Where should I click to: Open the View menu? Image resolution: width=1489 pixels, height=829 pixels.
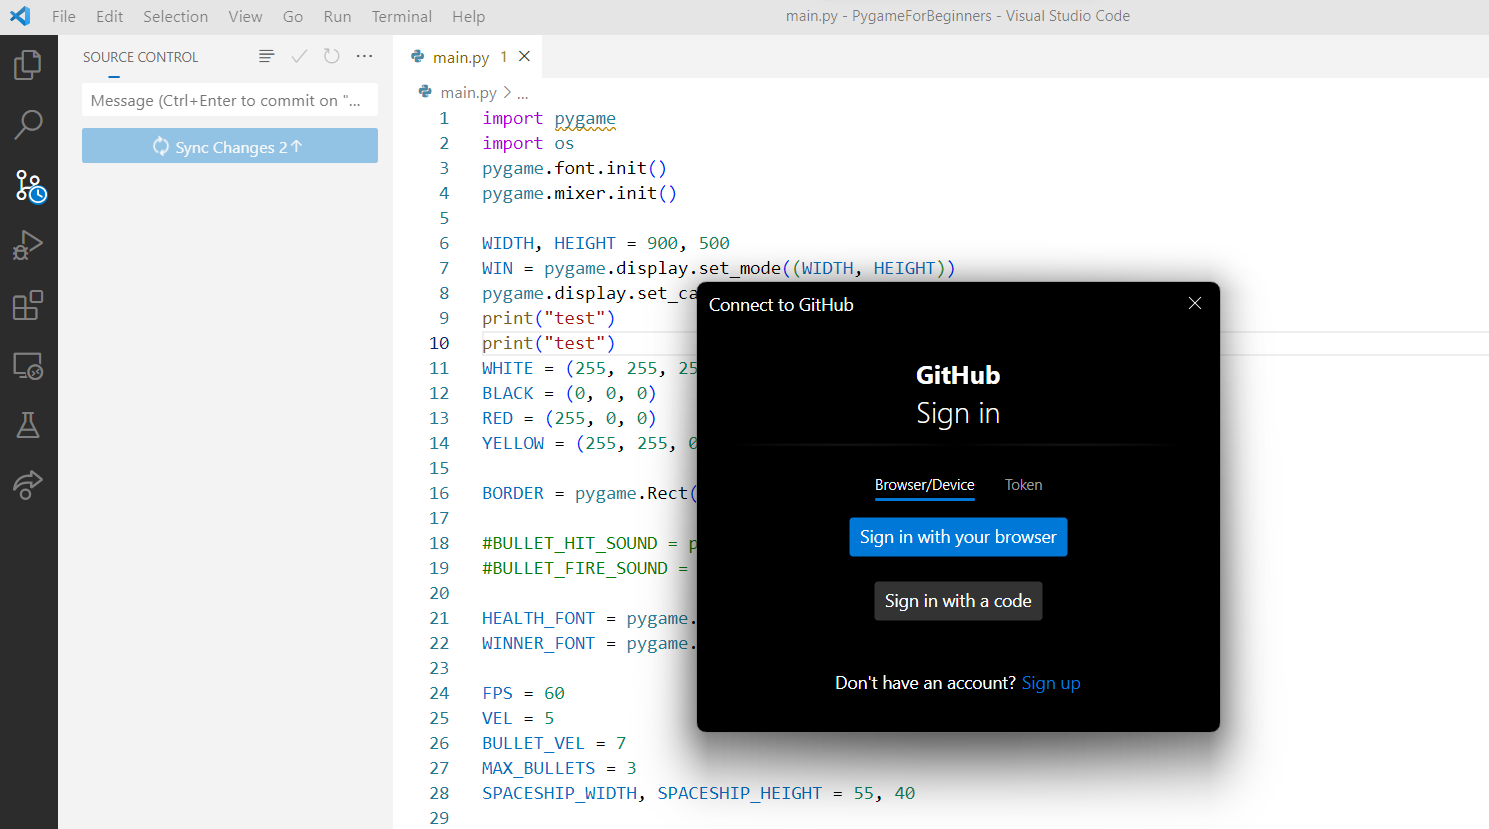[245, 16]
